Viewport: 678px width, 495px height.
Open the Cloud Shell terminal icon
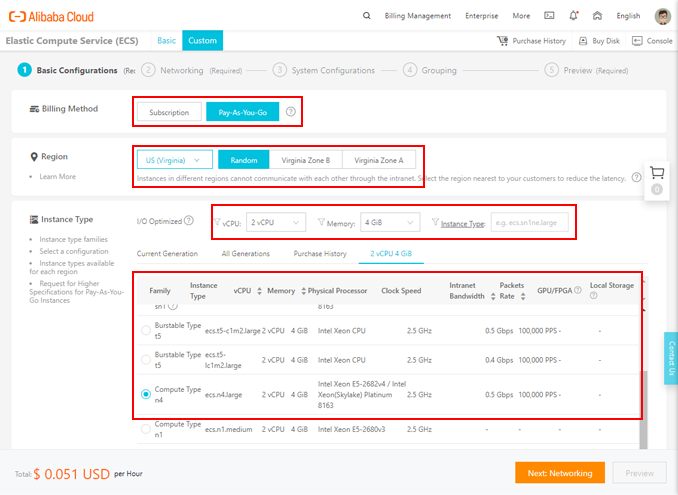(549, 16)
